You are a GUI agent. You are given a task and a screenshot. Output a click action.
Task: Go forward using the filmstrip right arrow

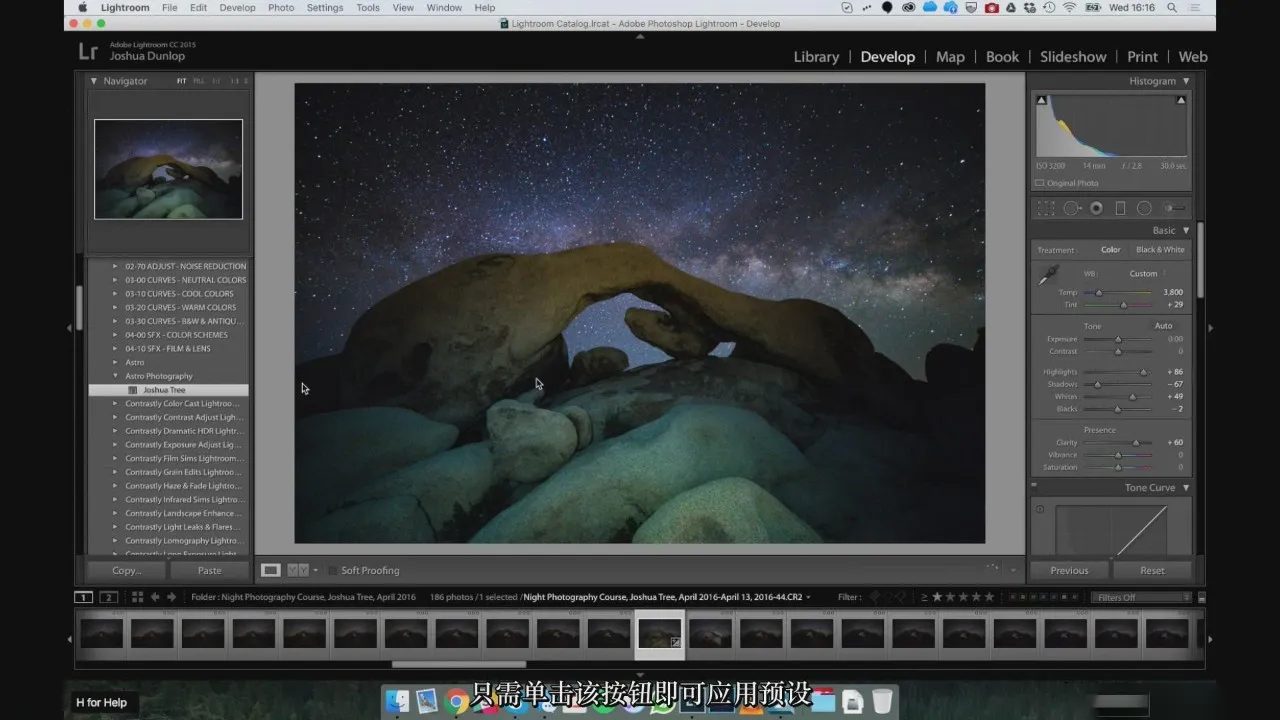tap(172, 597)
